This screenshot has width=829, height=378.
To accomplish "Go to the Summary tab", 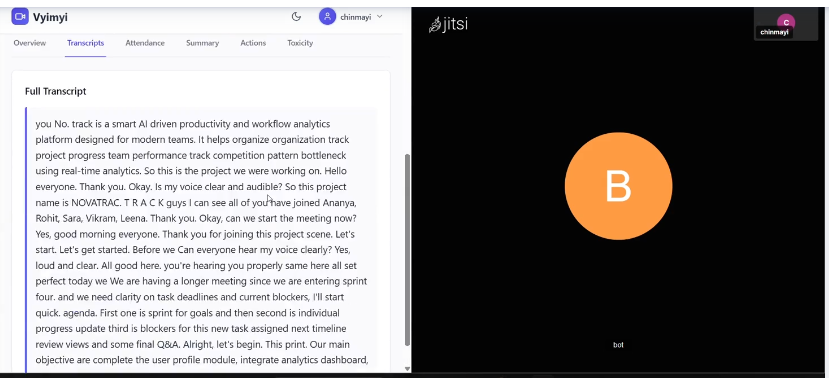I will tap(202, 43).
